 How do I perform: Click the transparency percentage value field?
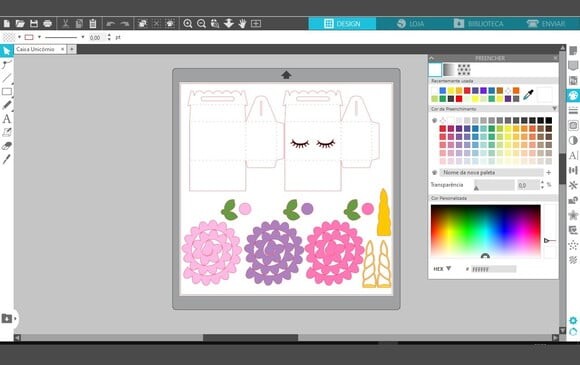tap(528, 185)
